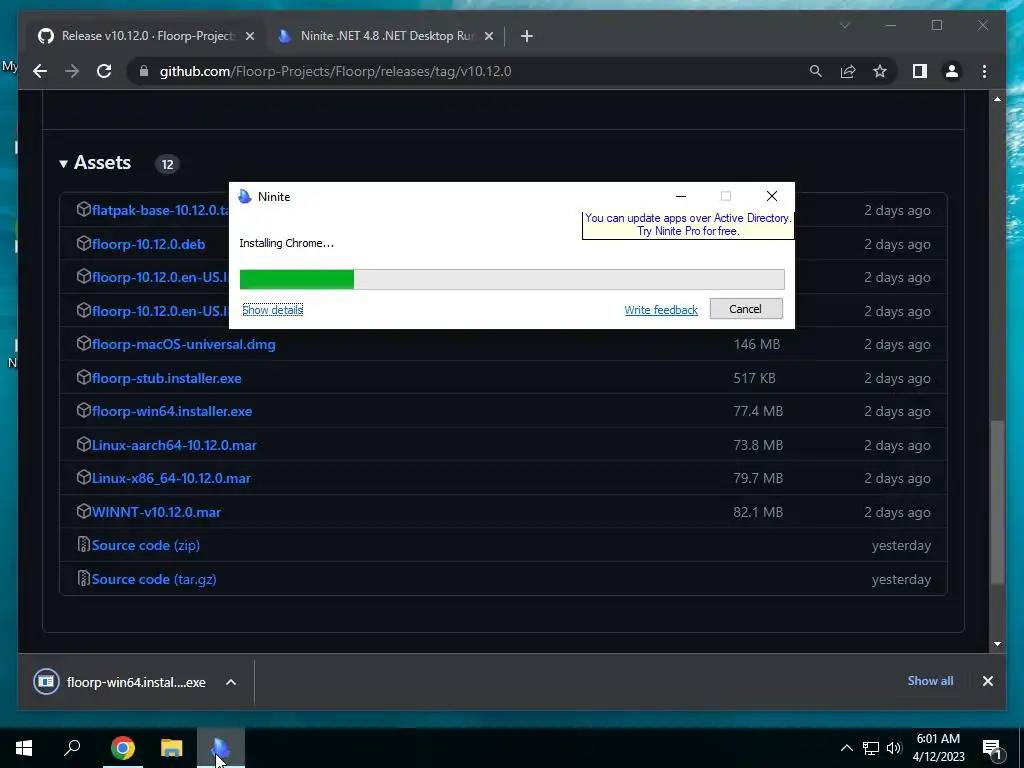Click package icon beside floorp-stub.installer.exe
1024x768 pixels.
(83, 377)
